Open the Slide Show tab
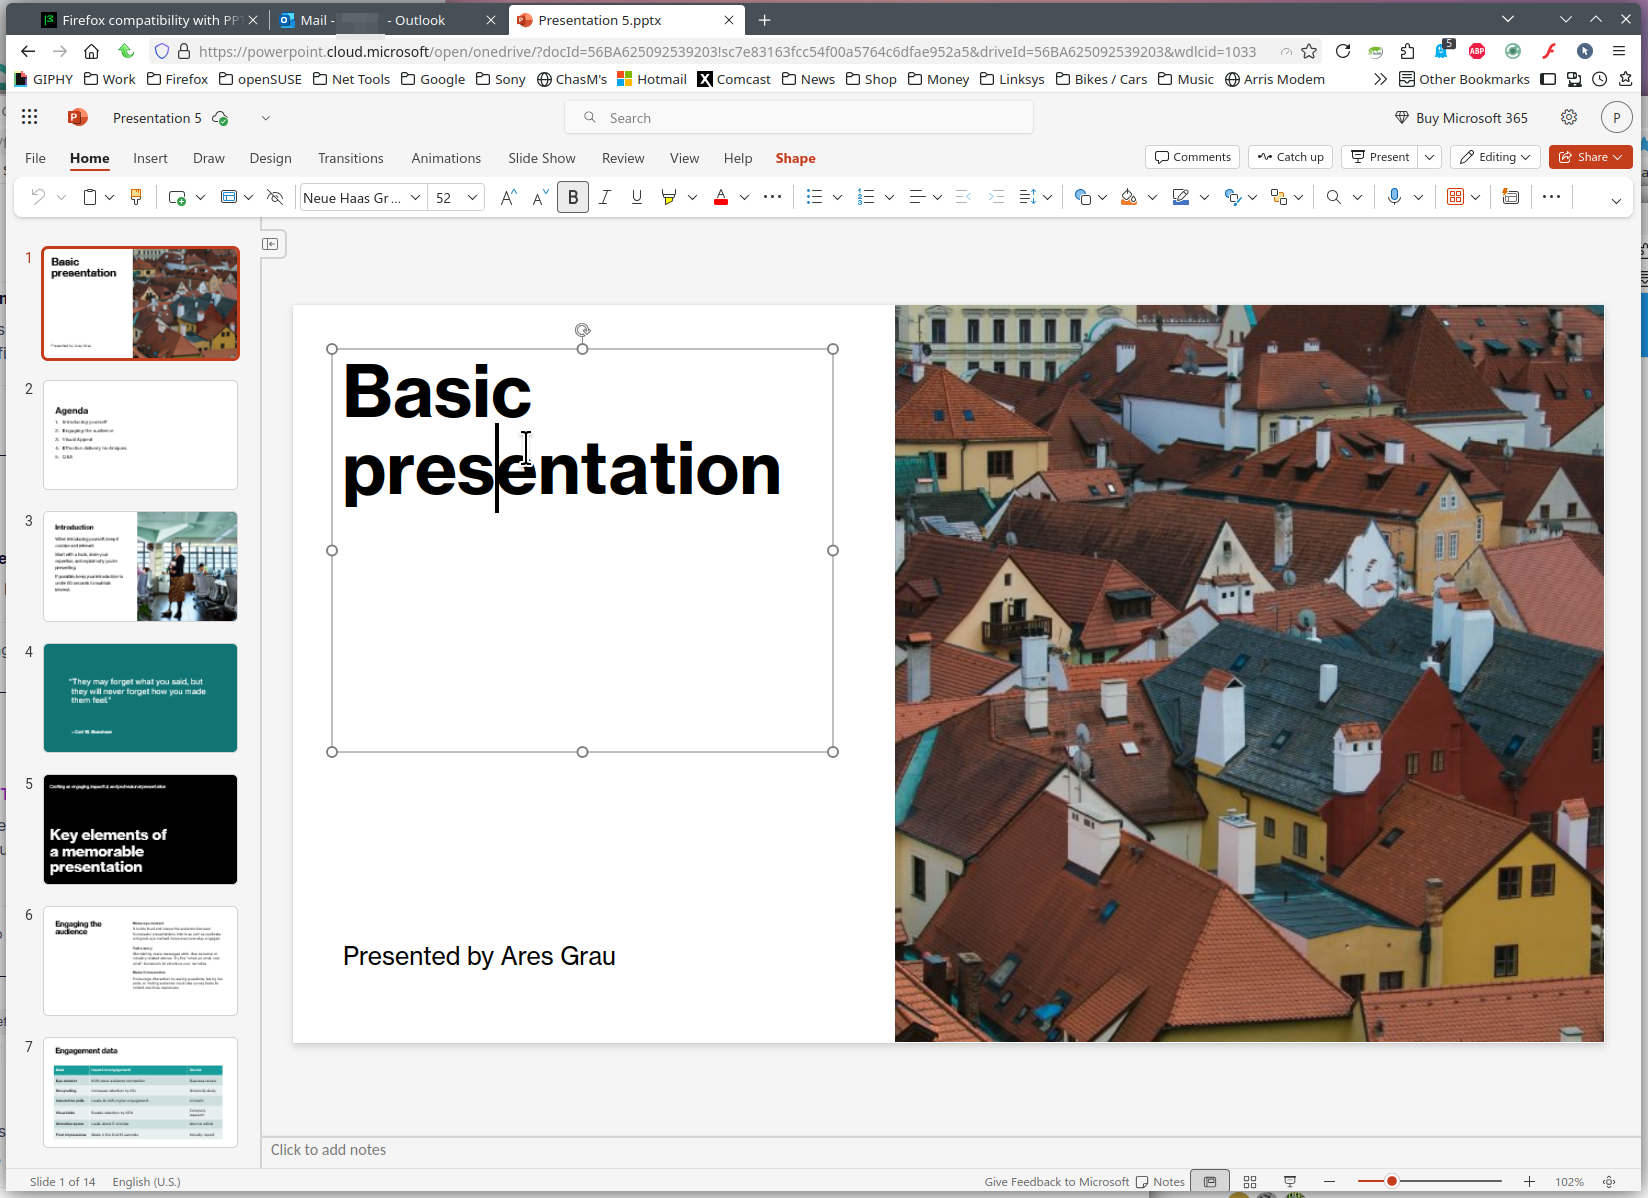 (x=541, y=158)
